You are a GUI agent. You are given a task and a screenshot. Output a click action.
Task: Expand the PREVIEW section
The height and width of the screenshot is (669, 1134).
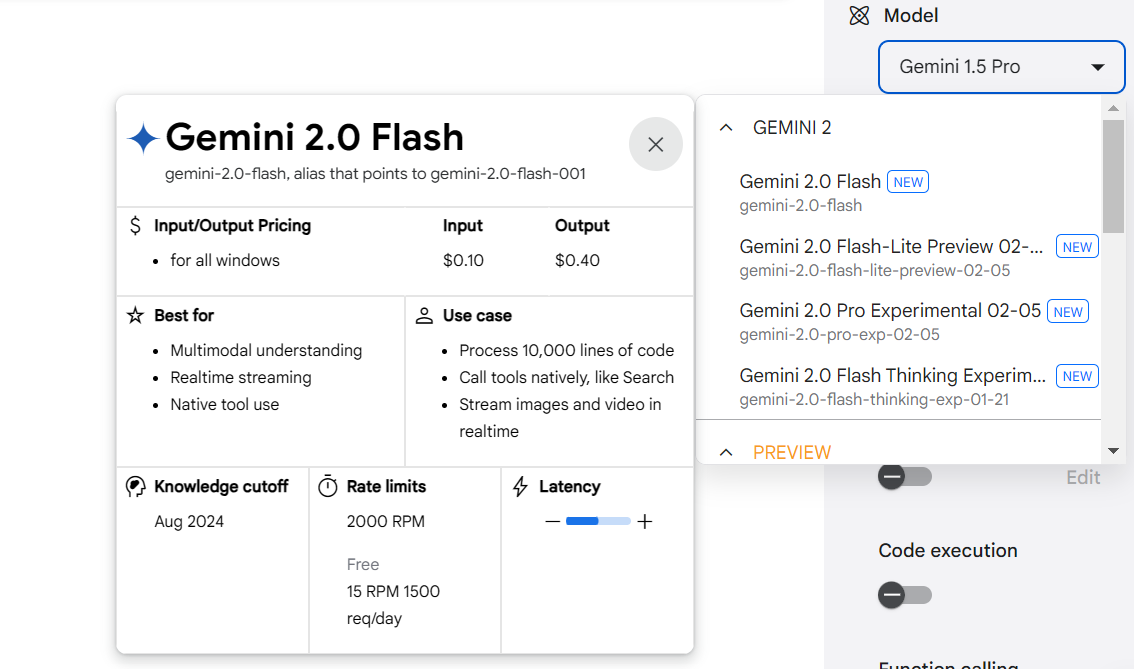tap(725, 451)
